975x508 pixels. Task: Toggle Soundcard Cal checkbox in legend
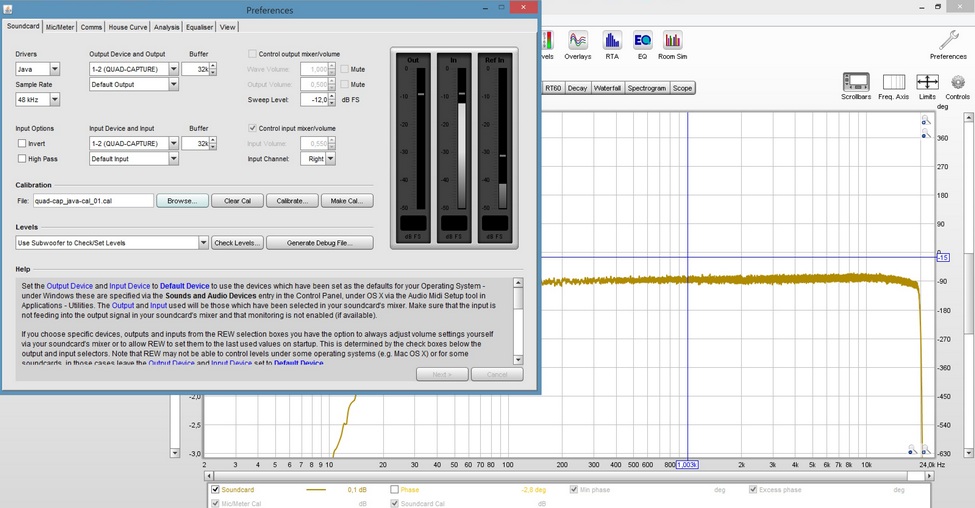pos(394,503)
